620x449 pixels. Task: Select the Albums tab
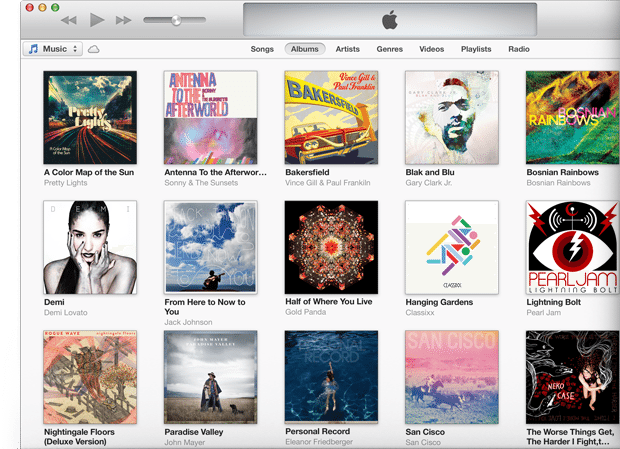click(x=305, y=49)
